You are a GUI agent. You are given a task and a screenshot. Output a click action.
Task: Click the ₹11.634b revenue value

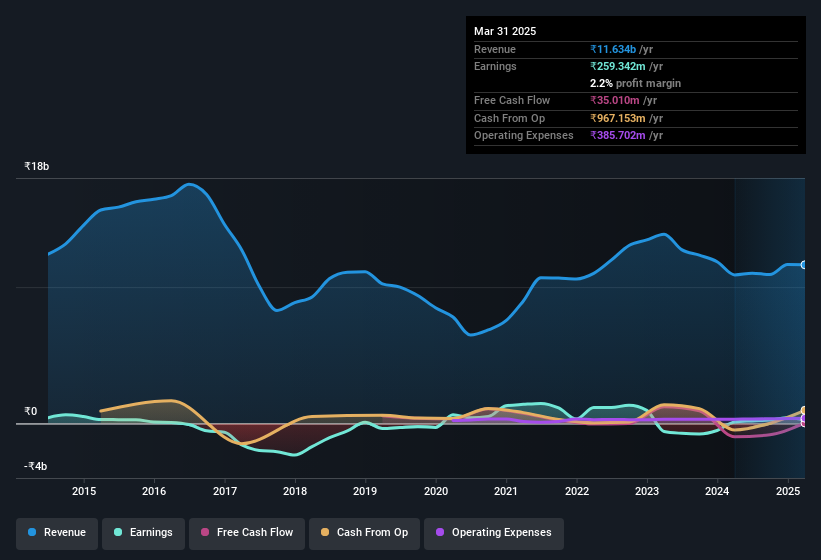(x=613, y=49)
